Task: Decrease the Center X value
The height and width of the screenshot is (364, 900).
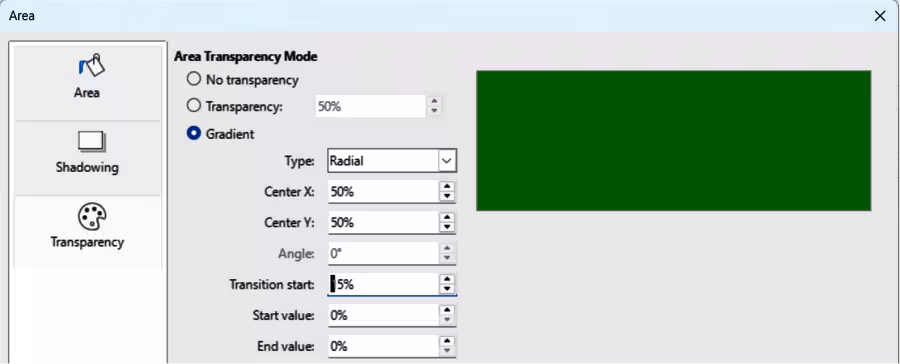Action: coord(447,197)
